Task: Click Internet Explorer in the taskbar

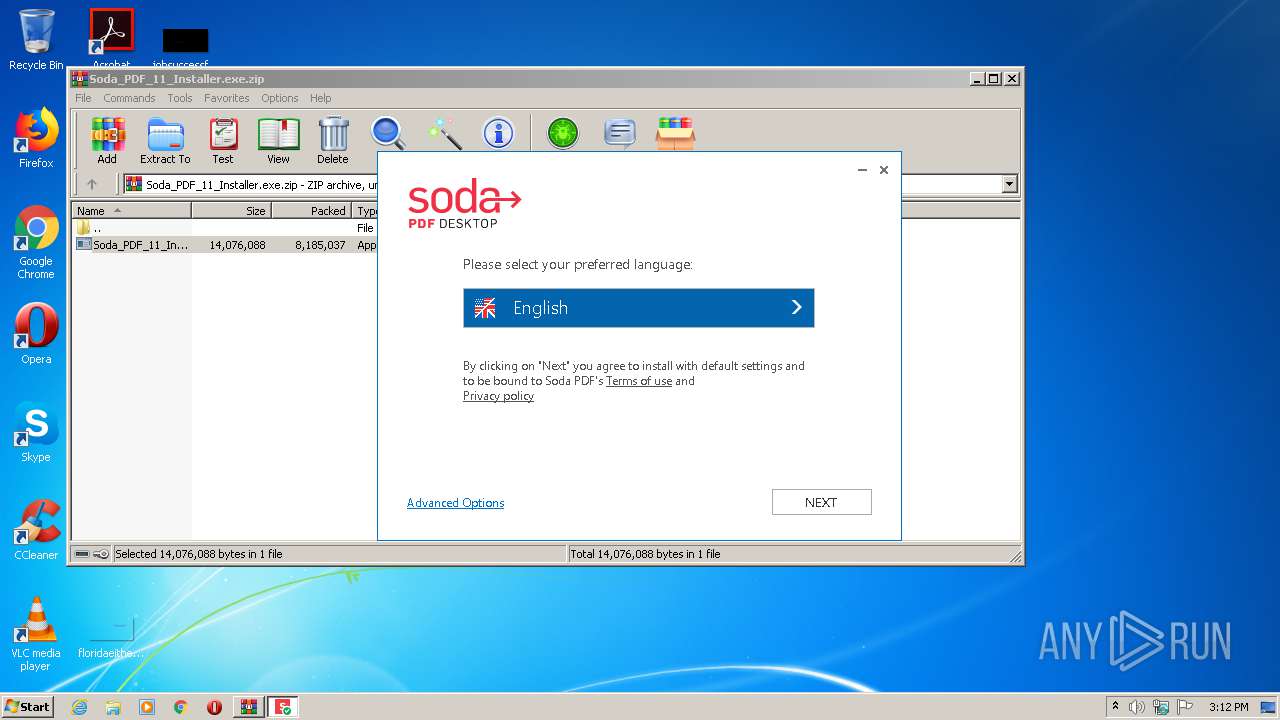Action: pos(79,707)
